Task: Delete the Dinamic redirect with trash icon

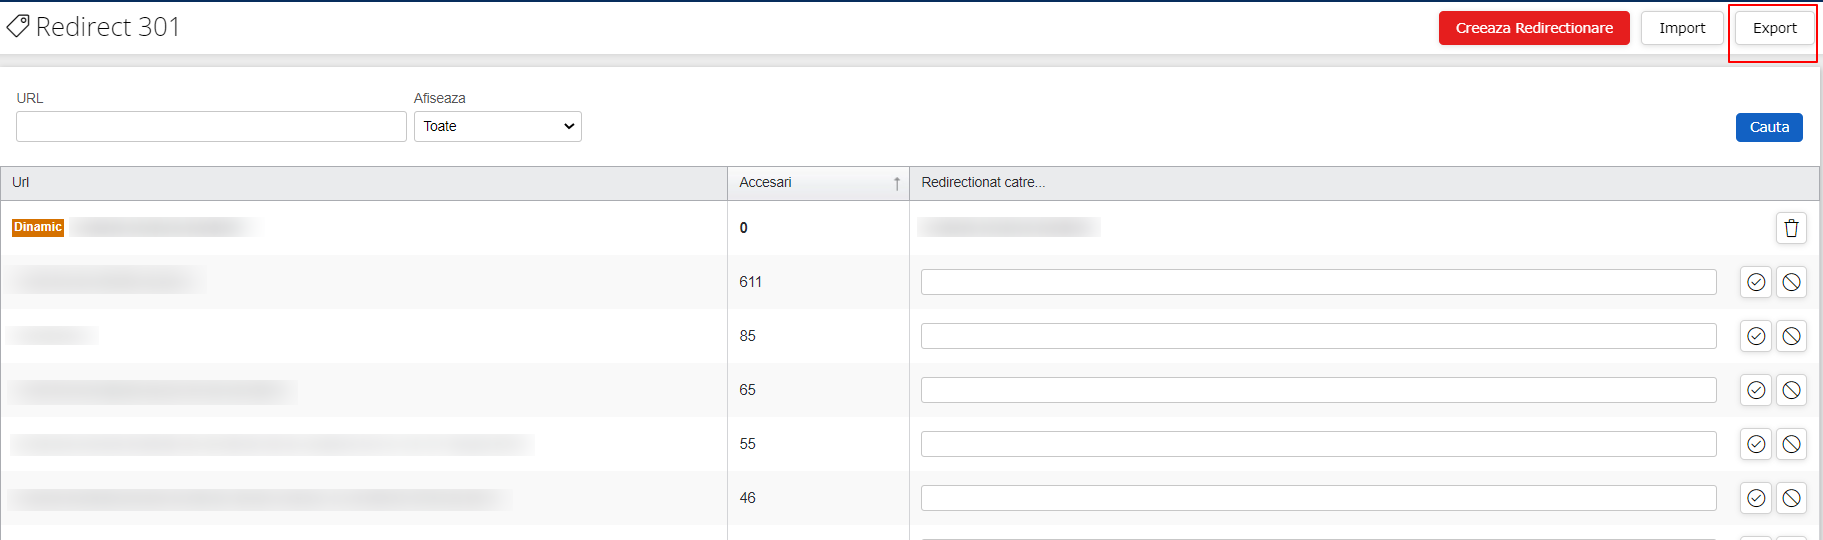Action: click(1791, 228)
